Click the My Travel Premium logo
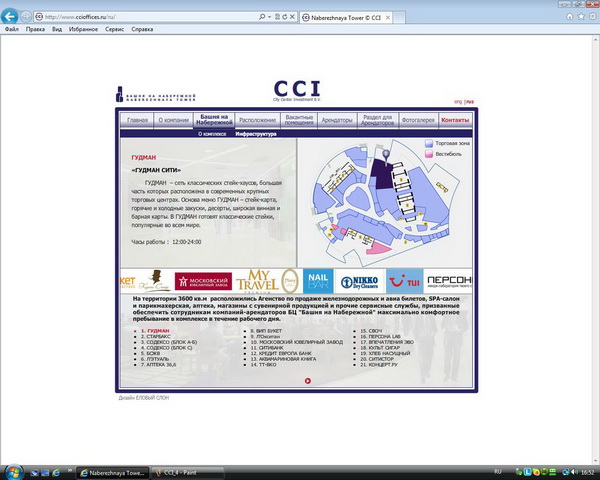The image size is (600, 480). click(x=258, y=281)
